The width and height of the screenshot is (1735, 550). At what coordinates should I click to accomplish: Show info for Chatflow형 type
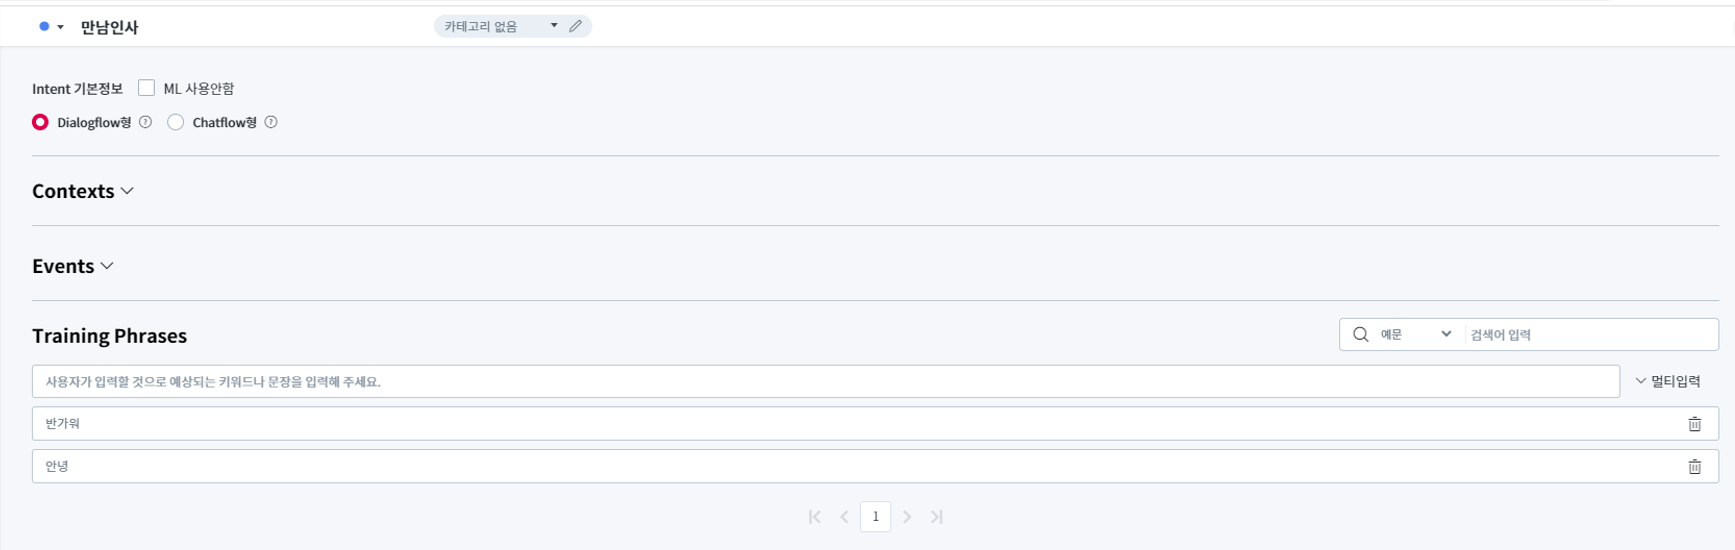point(271,122)
